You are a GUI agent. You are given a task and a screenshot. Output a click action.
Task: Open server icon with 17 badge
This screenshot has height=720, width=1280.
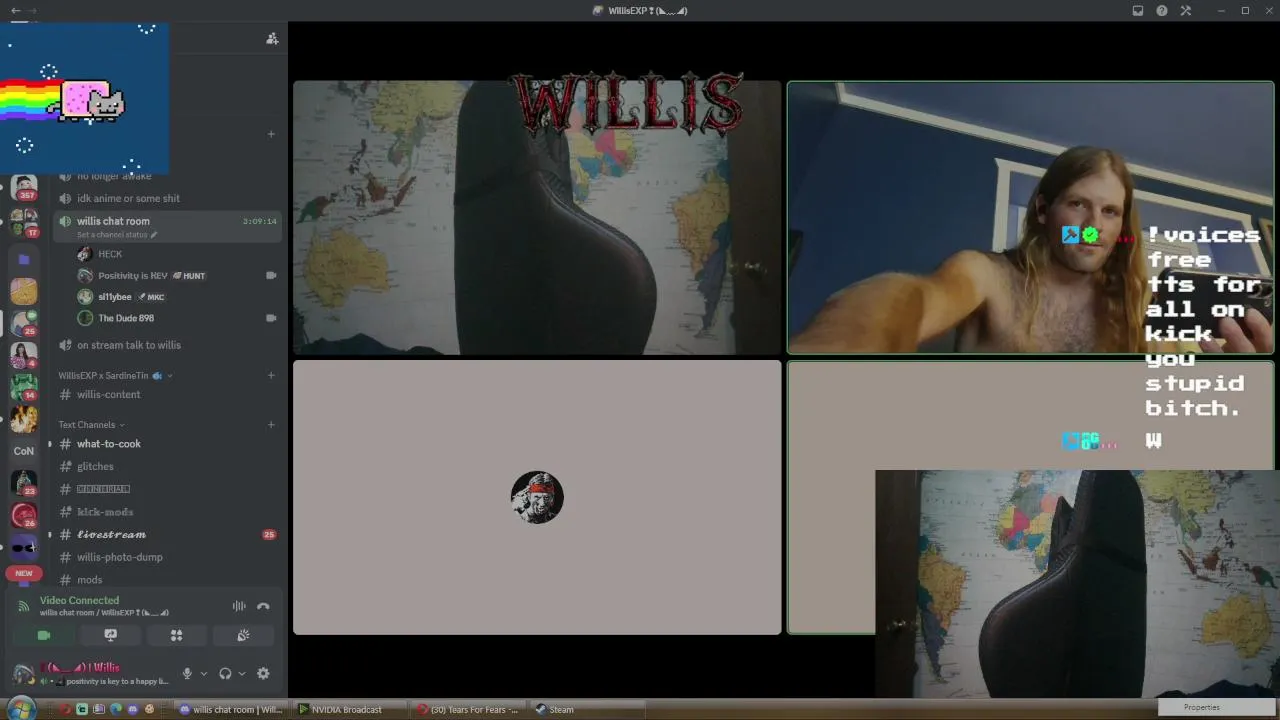point(24,222)
